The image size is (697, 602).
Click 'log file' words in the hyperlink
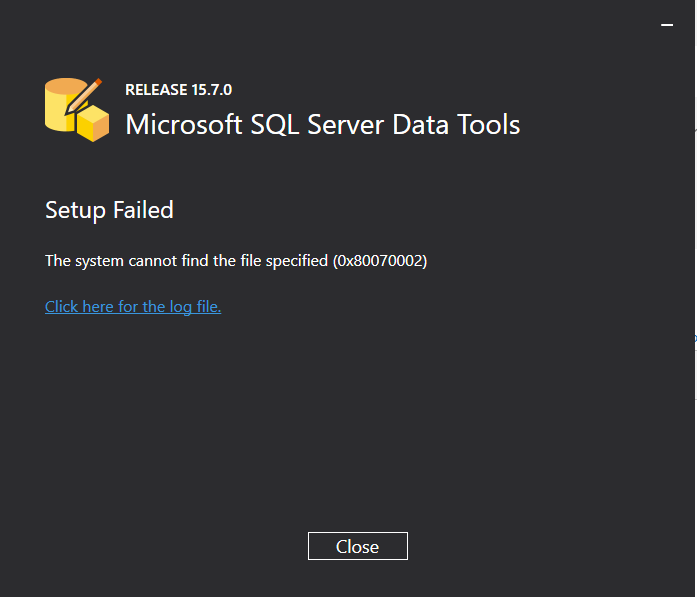[194, 307]
